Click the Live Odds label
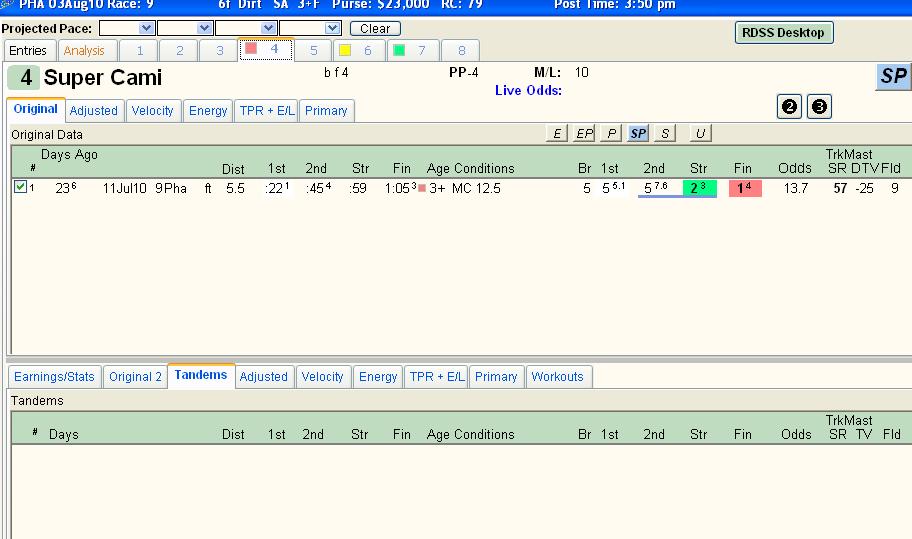The image size is (912, 539). [528, 91]
